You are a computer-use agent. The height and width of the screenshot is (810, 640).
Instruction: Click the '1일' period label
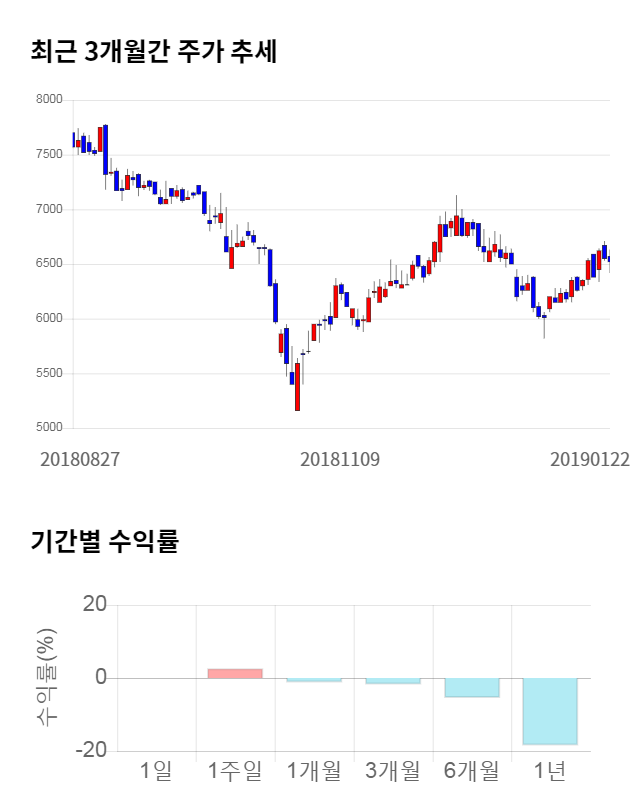156,771
